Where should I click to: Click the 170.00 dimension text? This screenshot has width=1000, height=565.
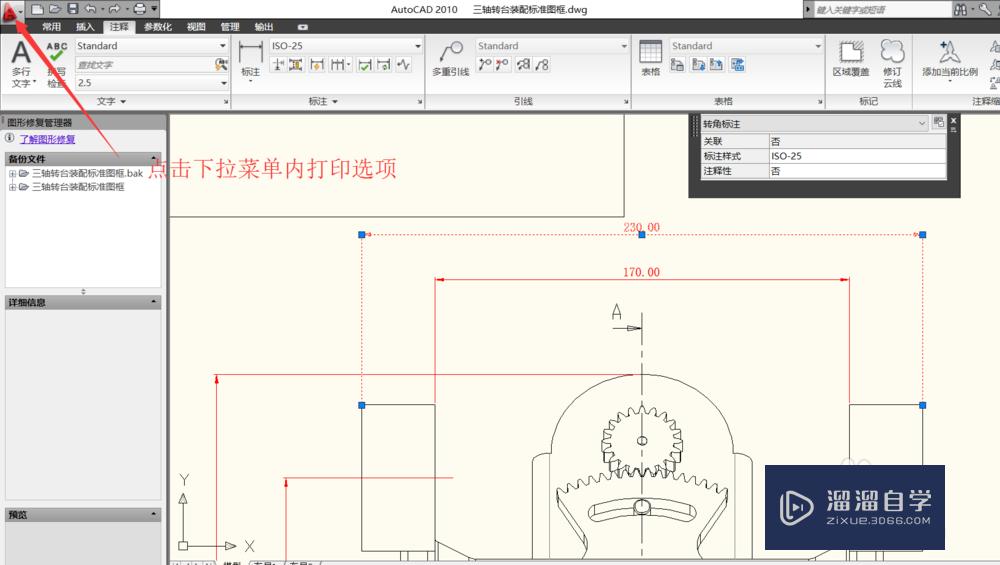tap(641, 272)
